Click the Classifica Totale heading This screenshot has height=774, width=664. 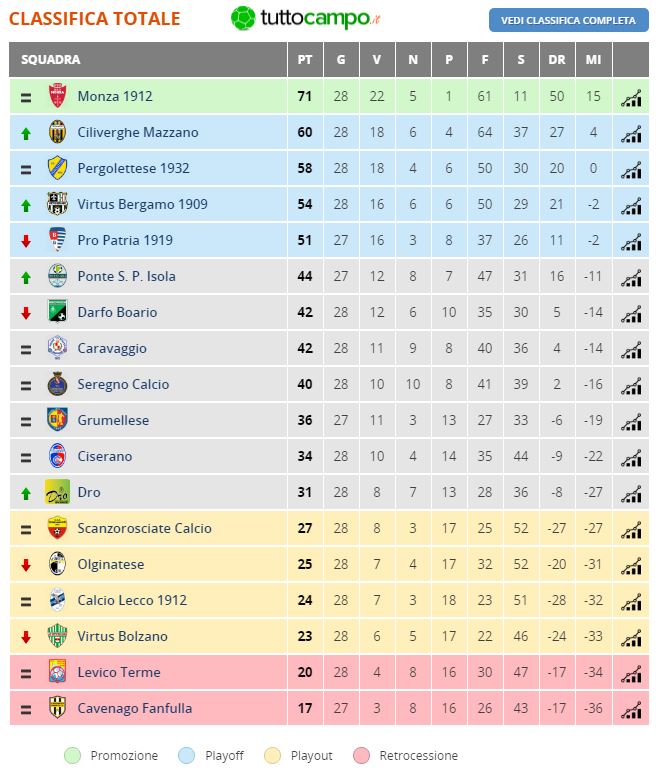tap(95, 19)
